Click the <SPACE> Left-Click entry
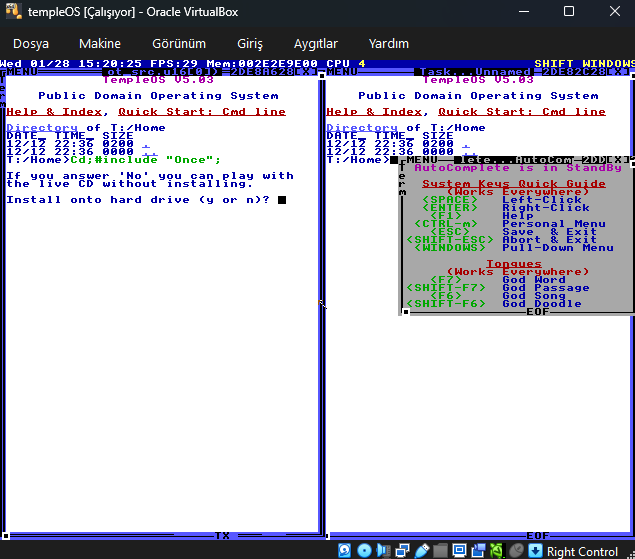Image resolution: width=635 pixels, height=559 pixels. pos(502,200)
